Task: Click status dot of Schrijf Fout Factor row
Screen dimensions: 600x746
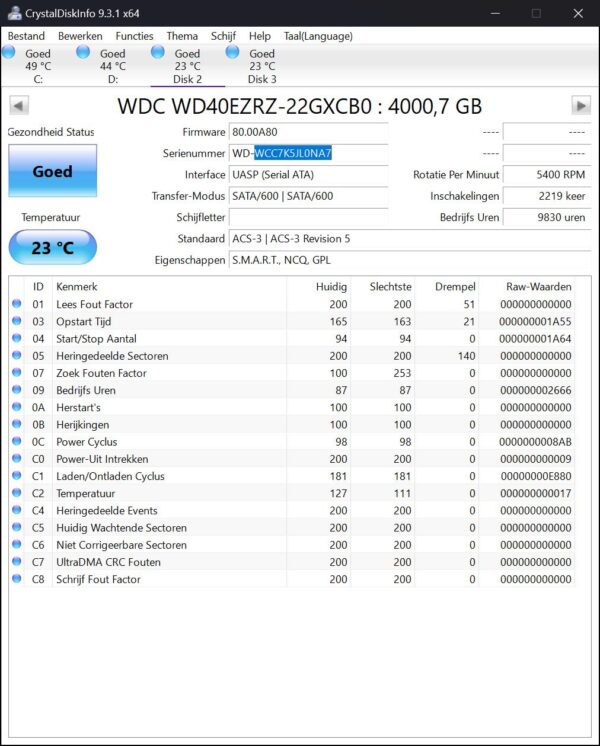Action: 17,579
